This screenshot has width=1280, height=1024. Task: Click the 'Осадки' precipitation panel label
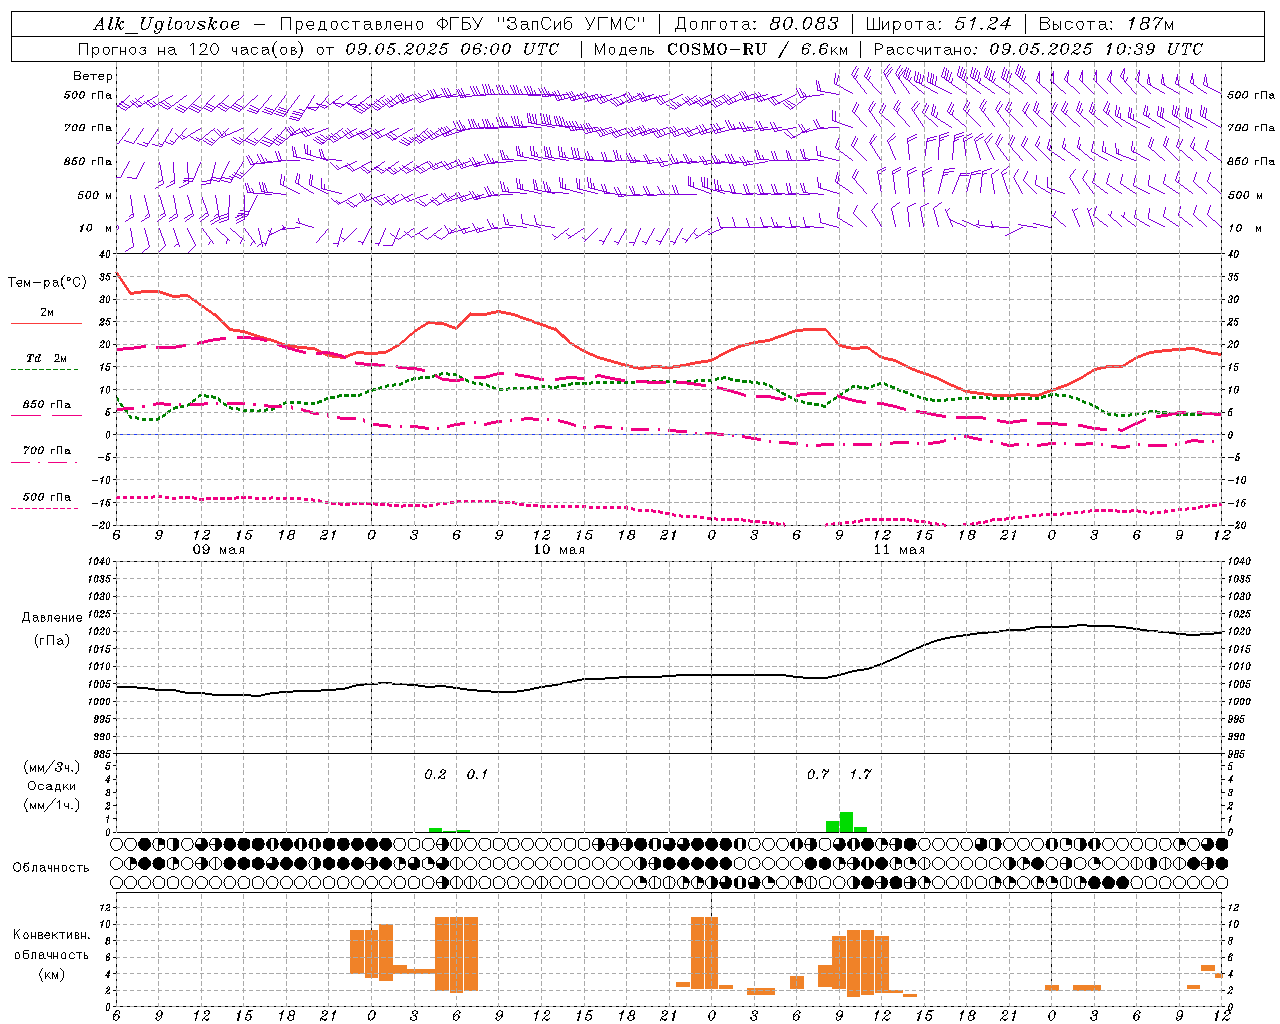pos(51,786)
